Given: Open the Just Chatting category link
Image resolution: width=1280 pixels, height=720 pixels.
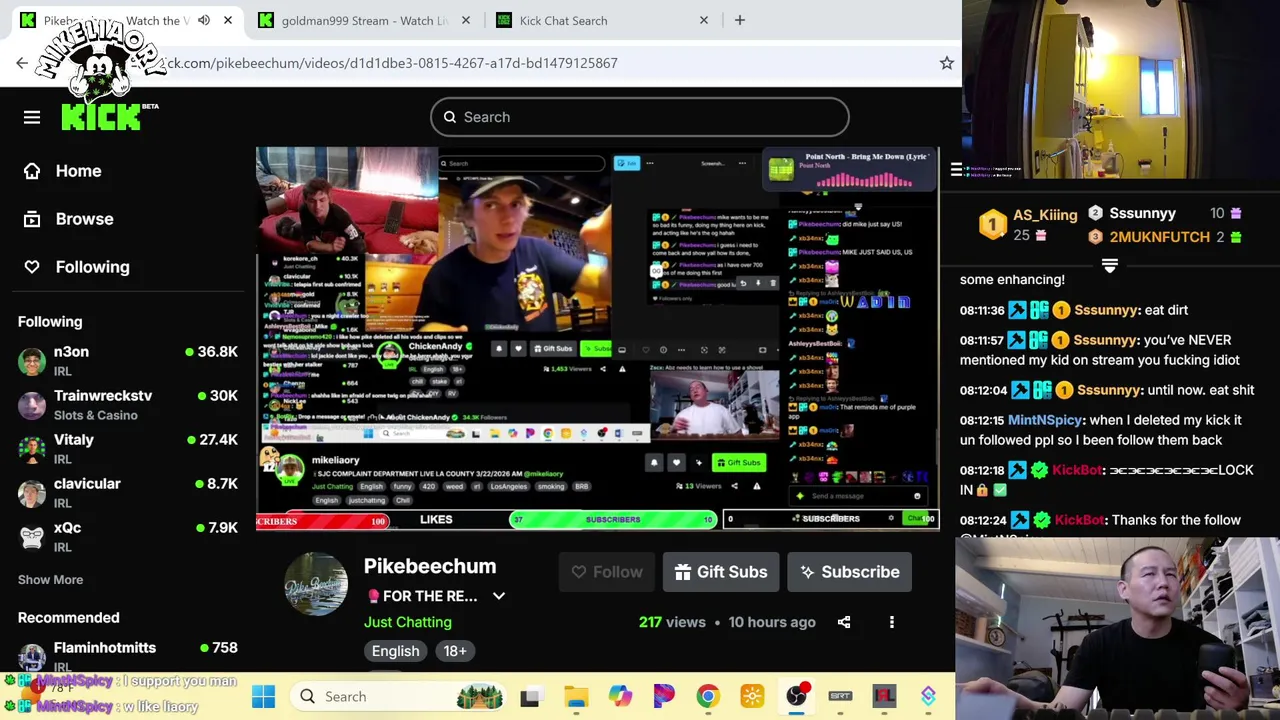Looking at the screenshot, I should 408,622.
